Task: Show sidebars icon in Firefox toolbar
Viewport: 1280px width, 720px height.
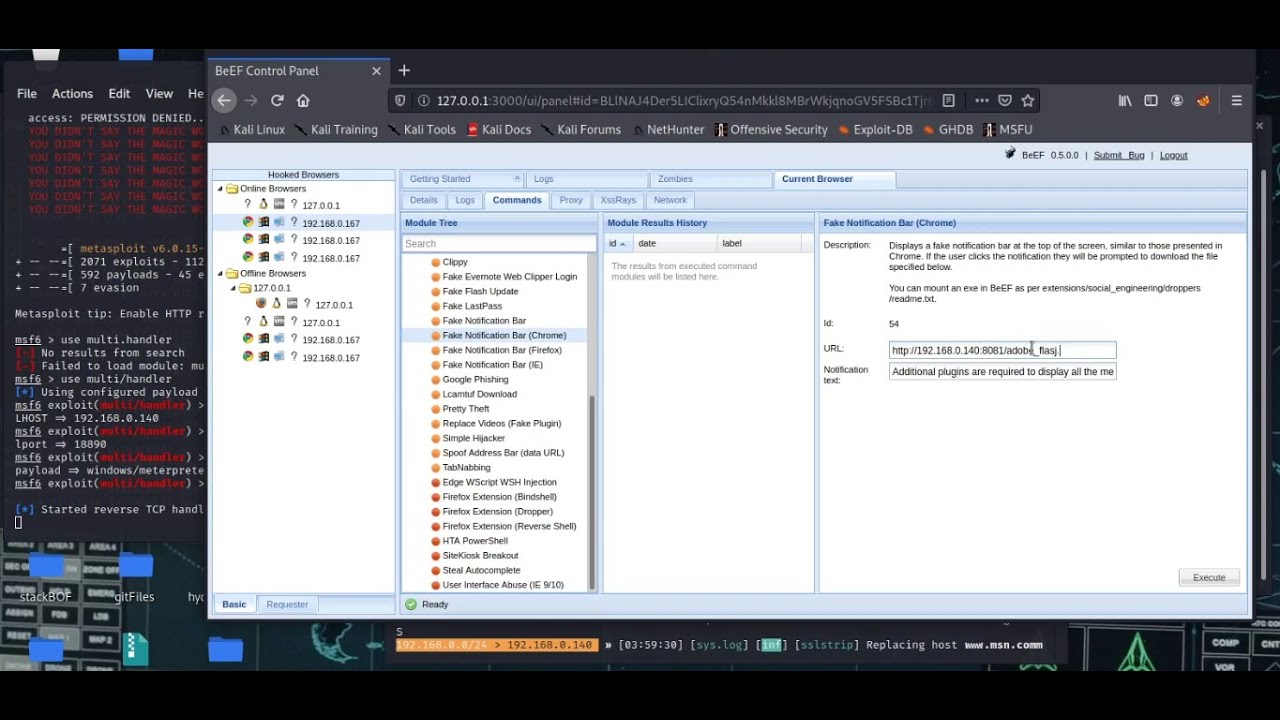Action: tap(1151, 100)
